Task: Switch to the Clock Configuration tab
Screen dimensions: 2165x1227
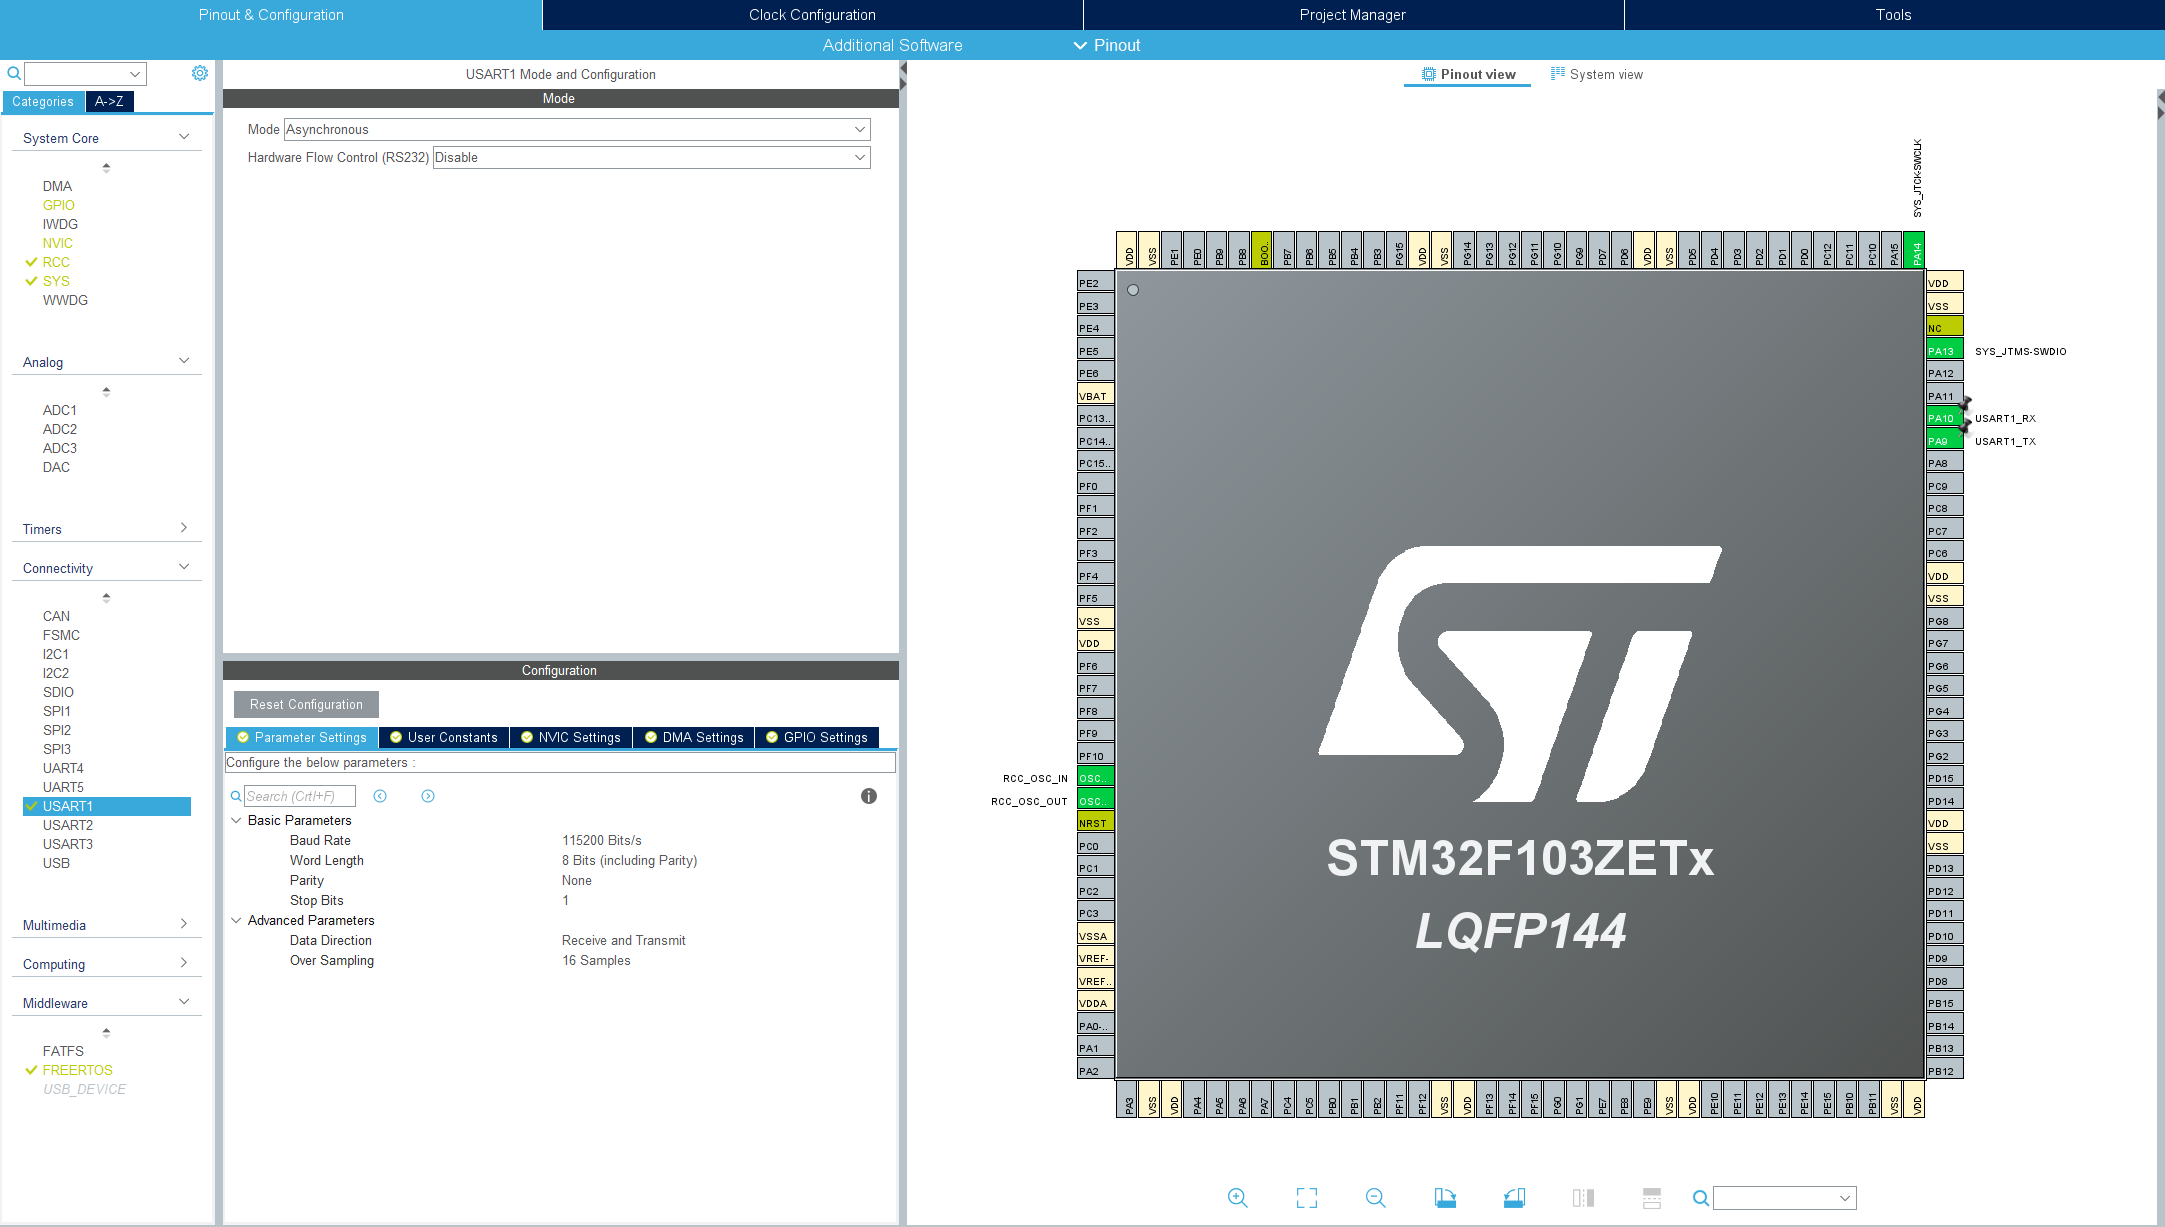Action: [812, 15]
